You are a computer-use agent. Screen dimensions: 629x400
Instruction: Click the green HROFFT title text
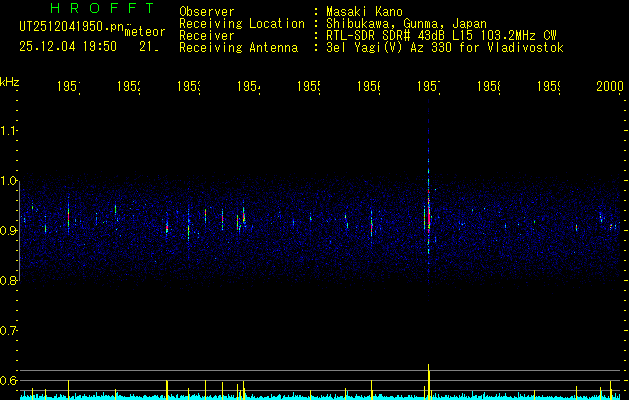pyautogui.click(x=102, y=8)
